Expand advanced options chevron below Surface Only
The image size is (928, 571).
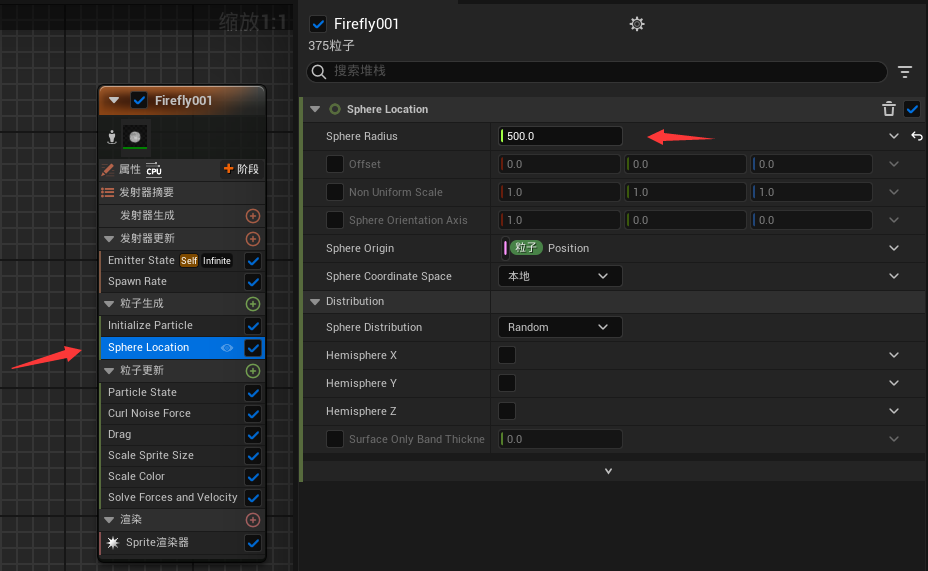(x=608, y=471)
